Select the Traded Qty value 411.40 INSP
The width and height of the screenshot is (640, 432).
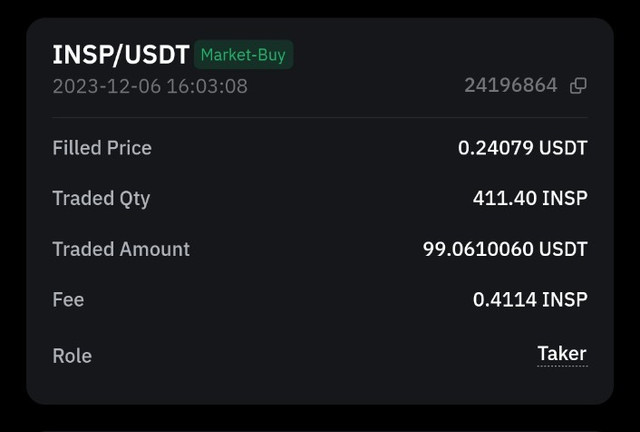coord(530,198)
